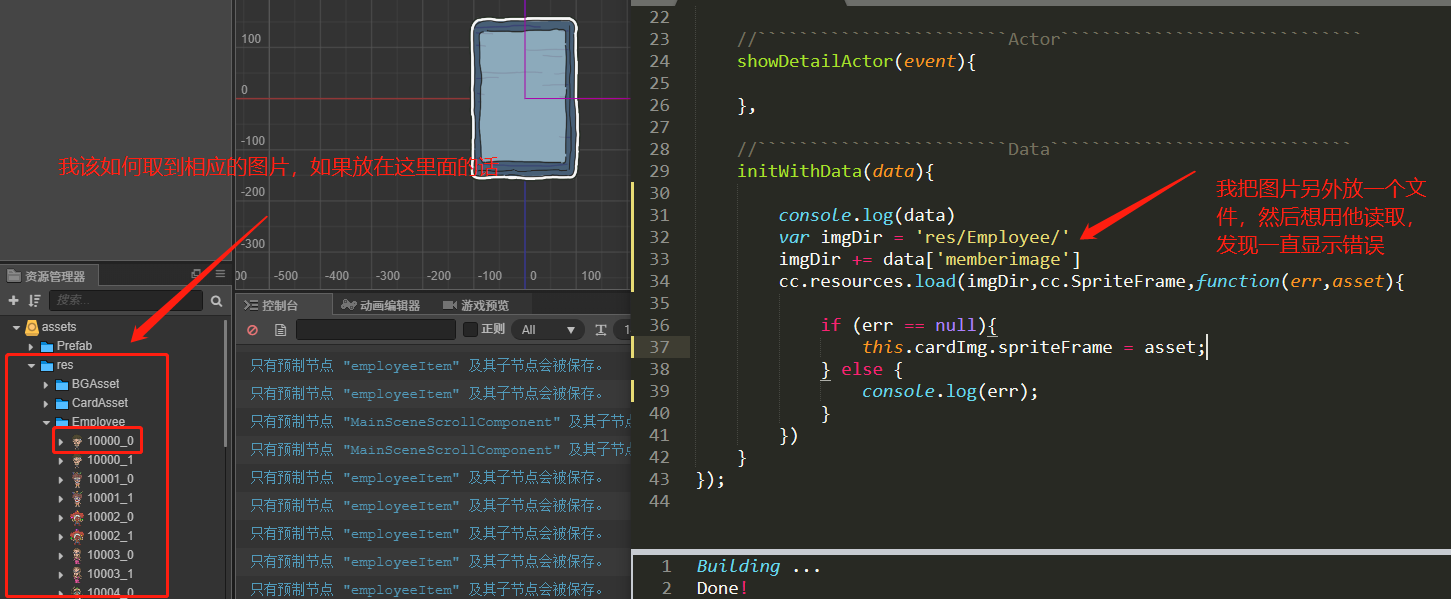Click the res folder icon

click(47, 365)
